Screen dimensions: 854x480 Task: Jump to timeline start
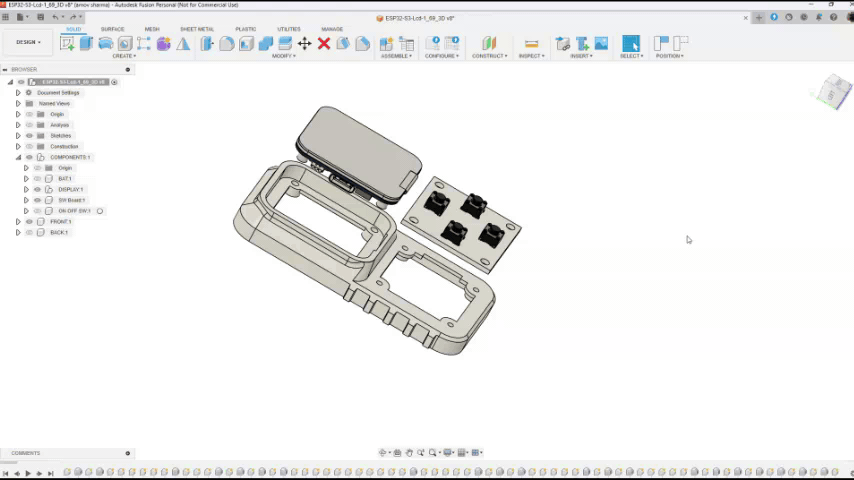(5, 473)
